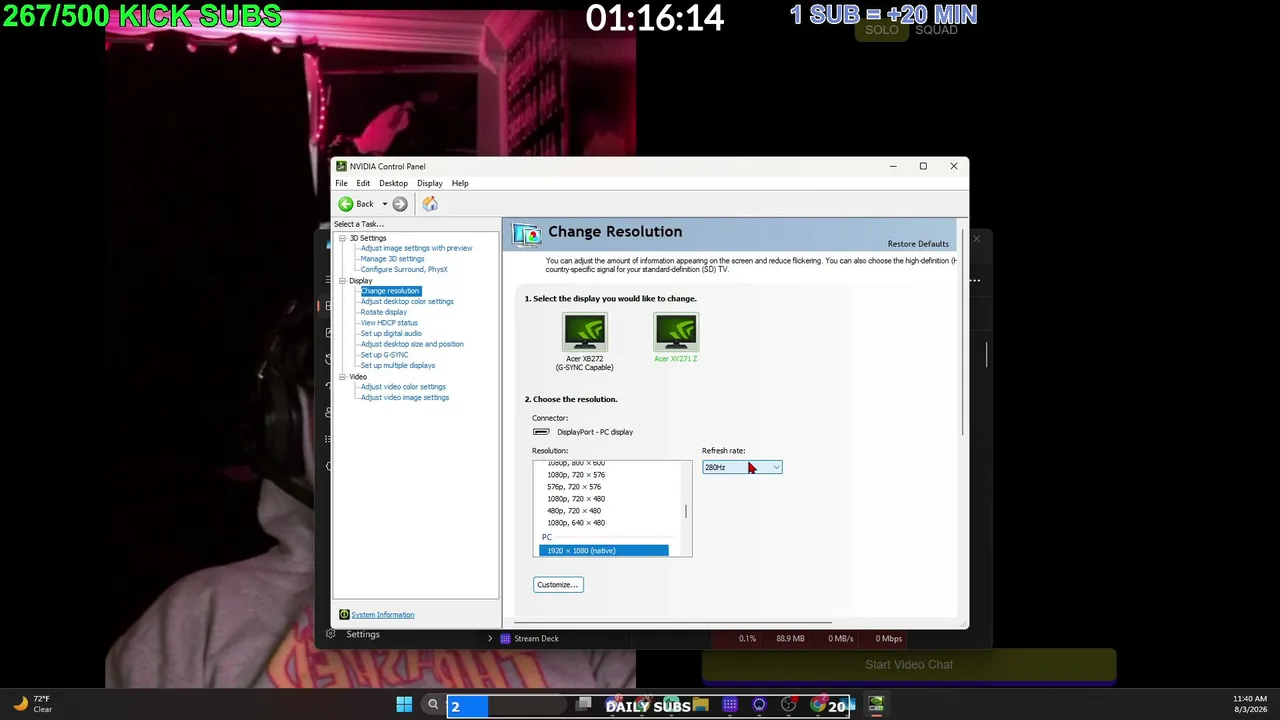Select 1080p, 720 × 576 resolution
Screen dimensions: 1280x720
tap(576, 475)
